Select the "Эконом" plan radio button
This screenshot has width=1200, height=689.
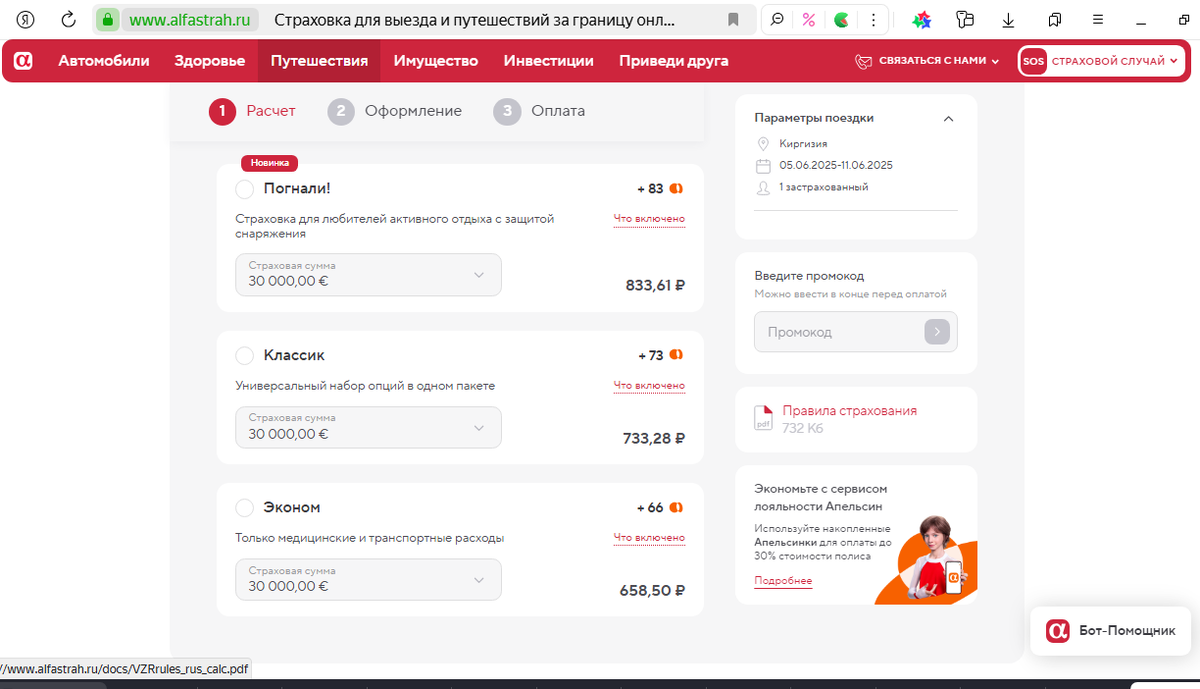point(245,508)
